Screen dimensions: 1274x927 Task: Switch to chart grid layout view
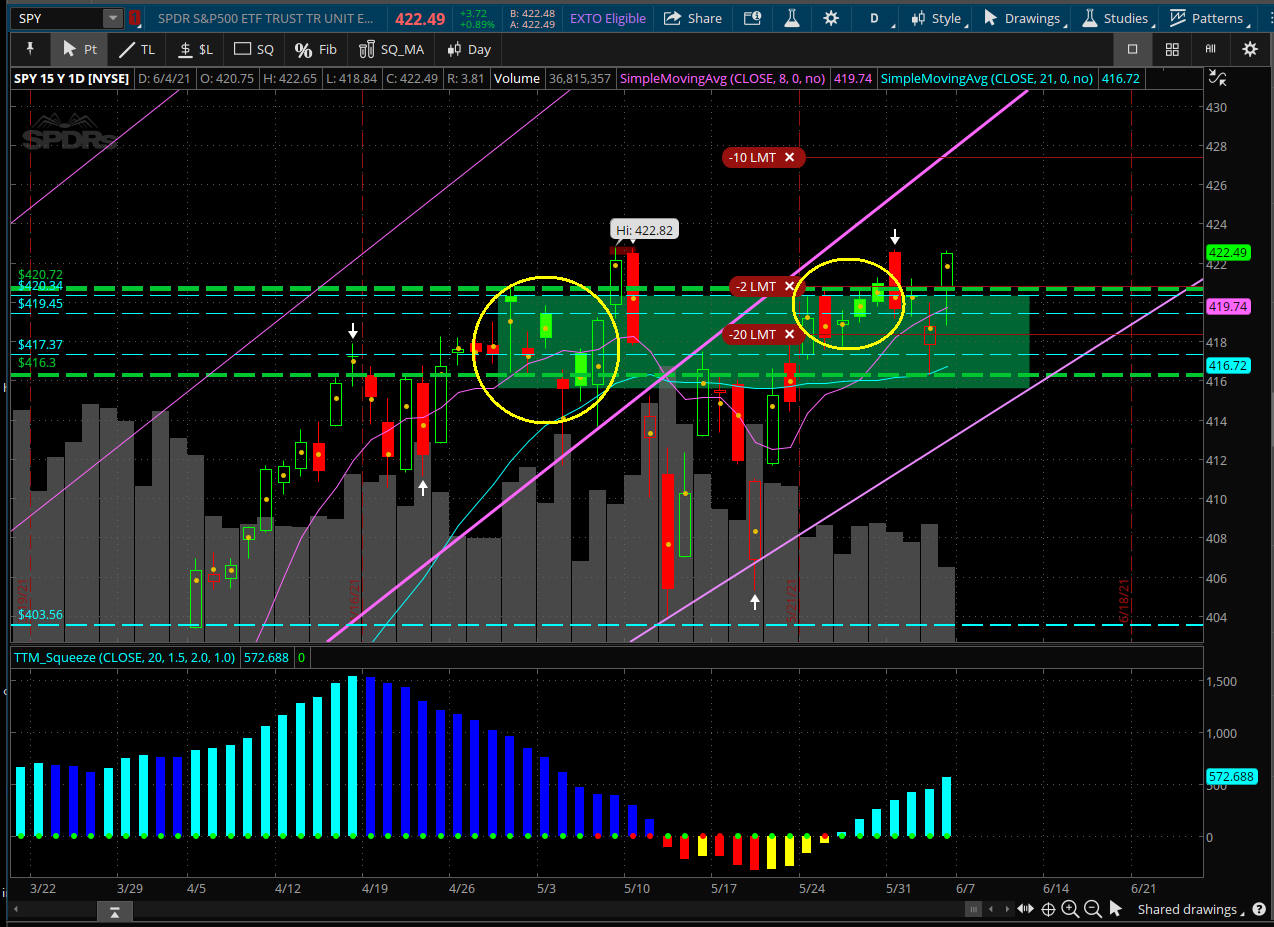click(x=1172, y=49)
